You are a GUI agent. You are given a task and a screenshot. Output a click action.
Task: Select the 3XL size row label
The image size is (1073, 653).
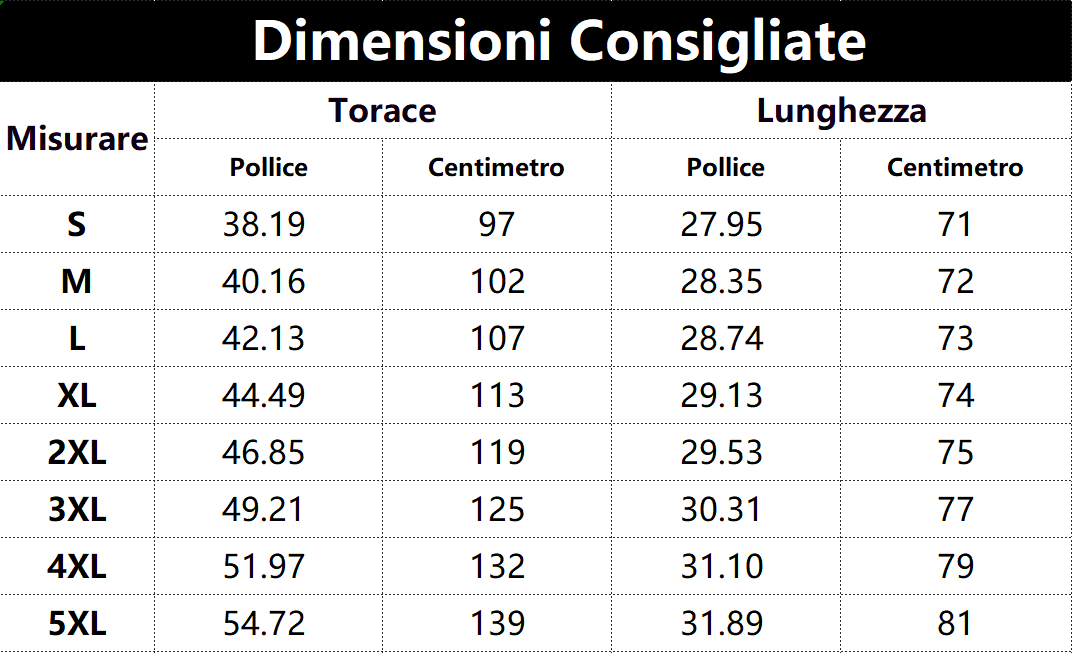point(77,510)
